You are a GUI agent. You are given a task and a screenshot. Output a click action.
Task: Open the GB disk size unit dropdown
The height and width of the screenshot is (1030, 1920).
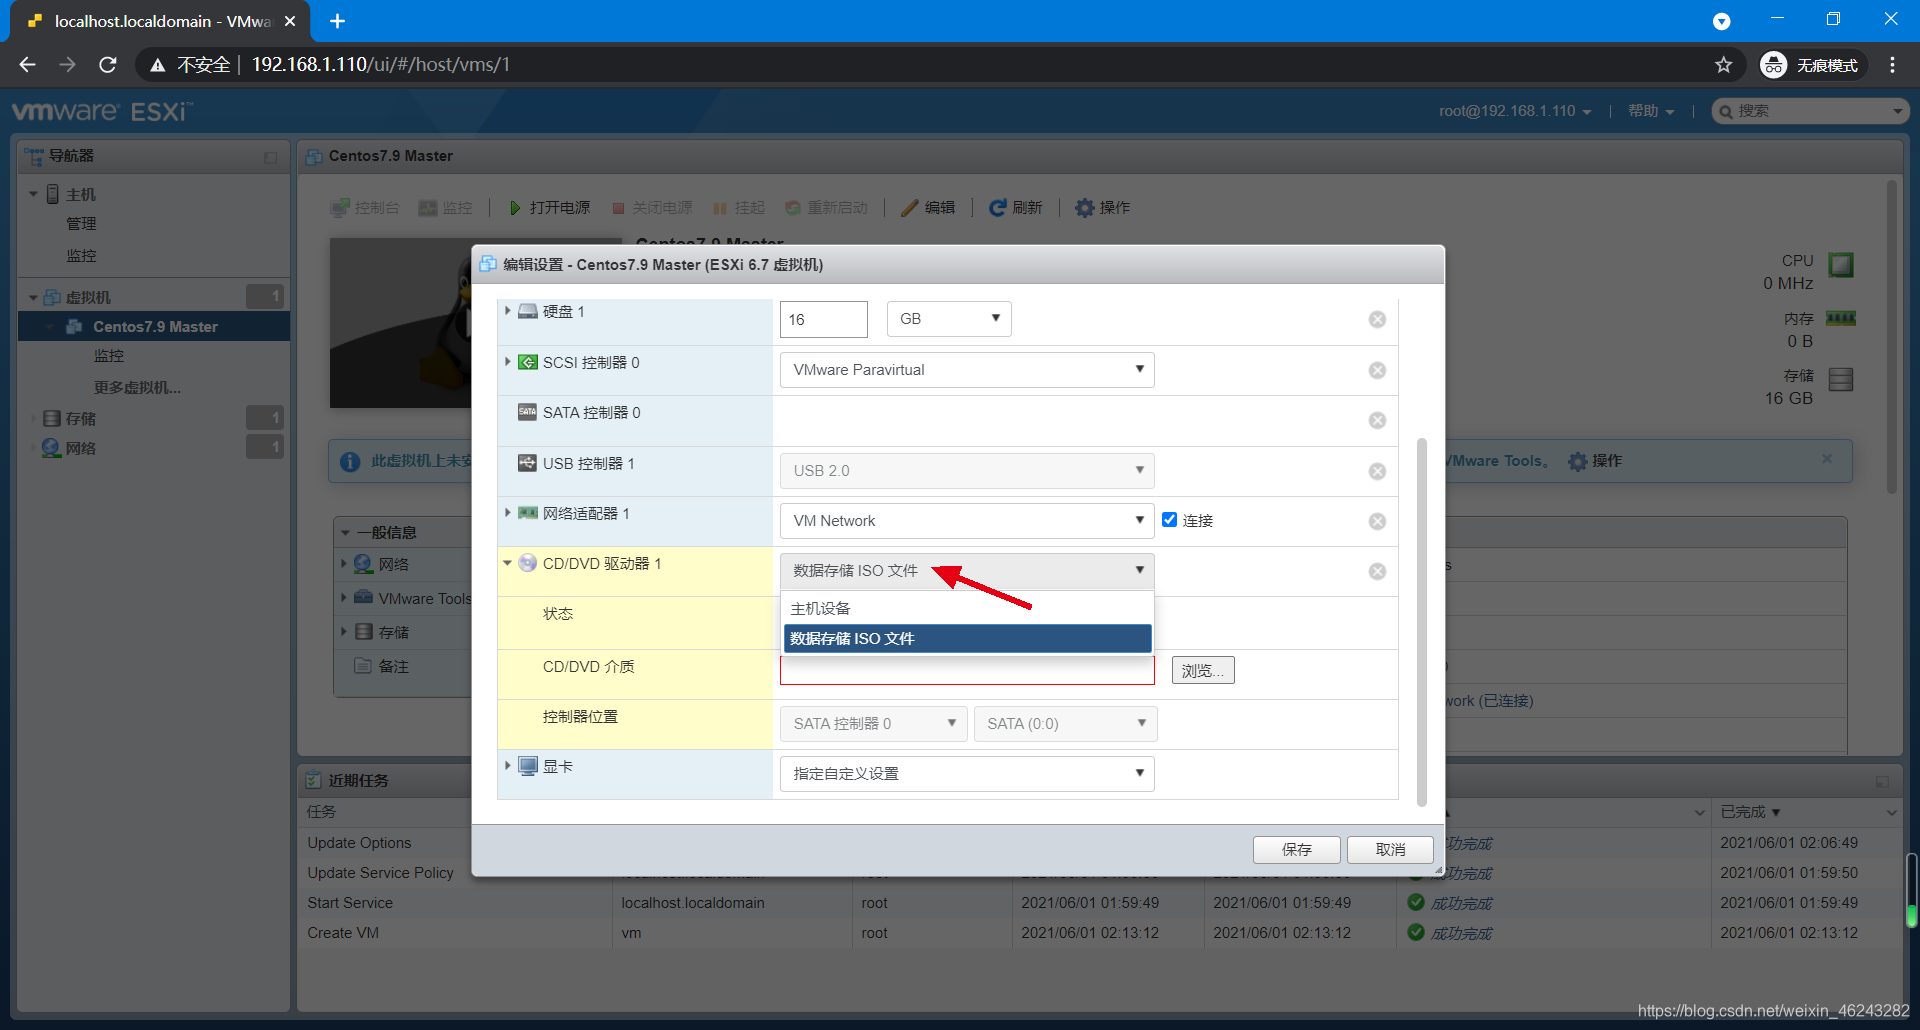point(949,319)
